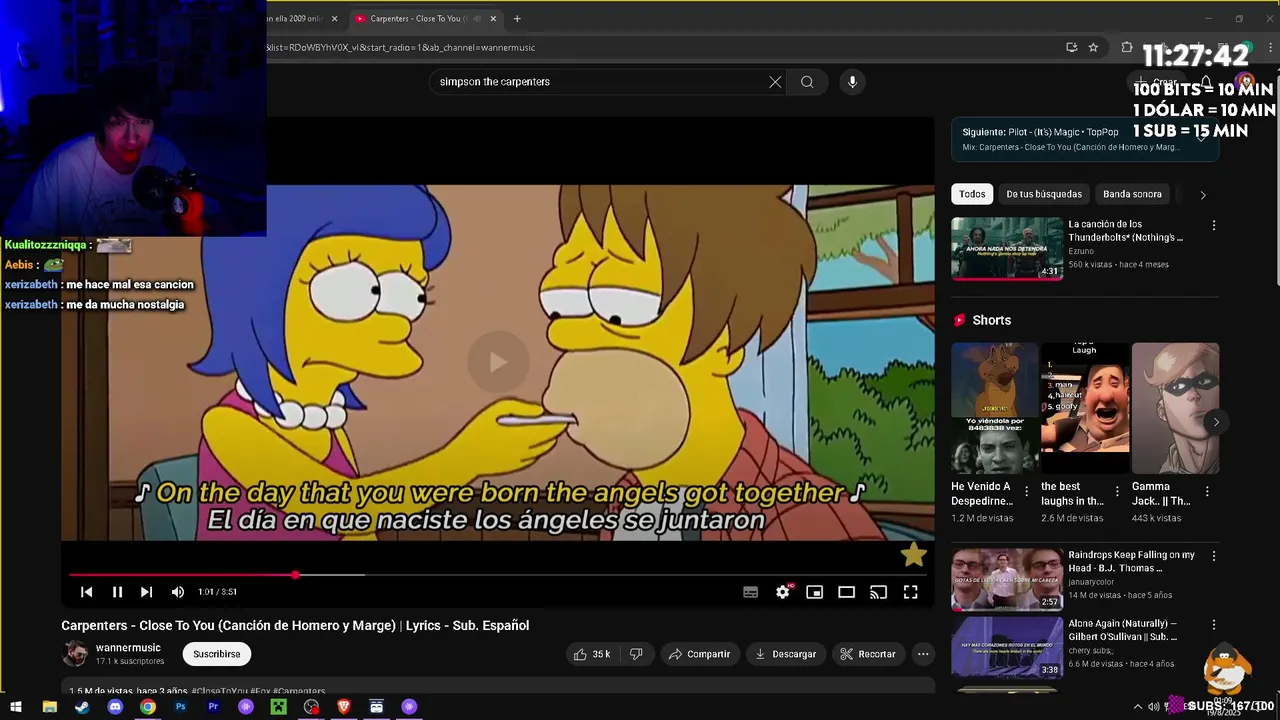The width and height of the screenshot is (1280, 720).
Task: Download the video with Descargar
Action: click(786, 654)
